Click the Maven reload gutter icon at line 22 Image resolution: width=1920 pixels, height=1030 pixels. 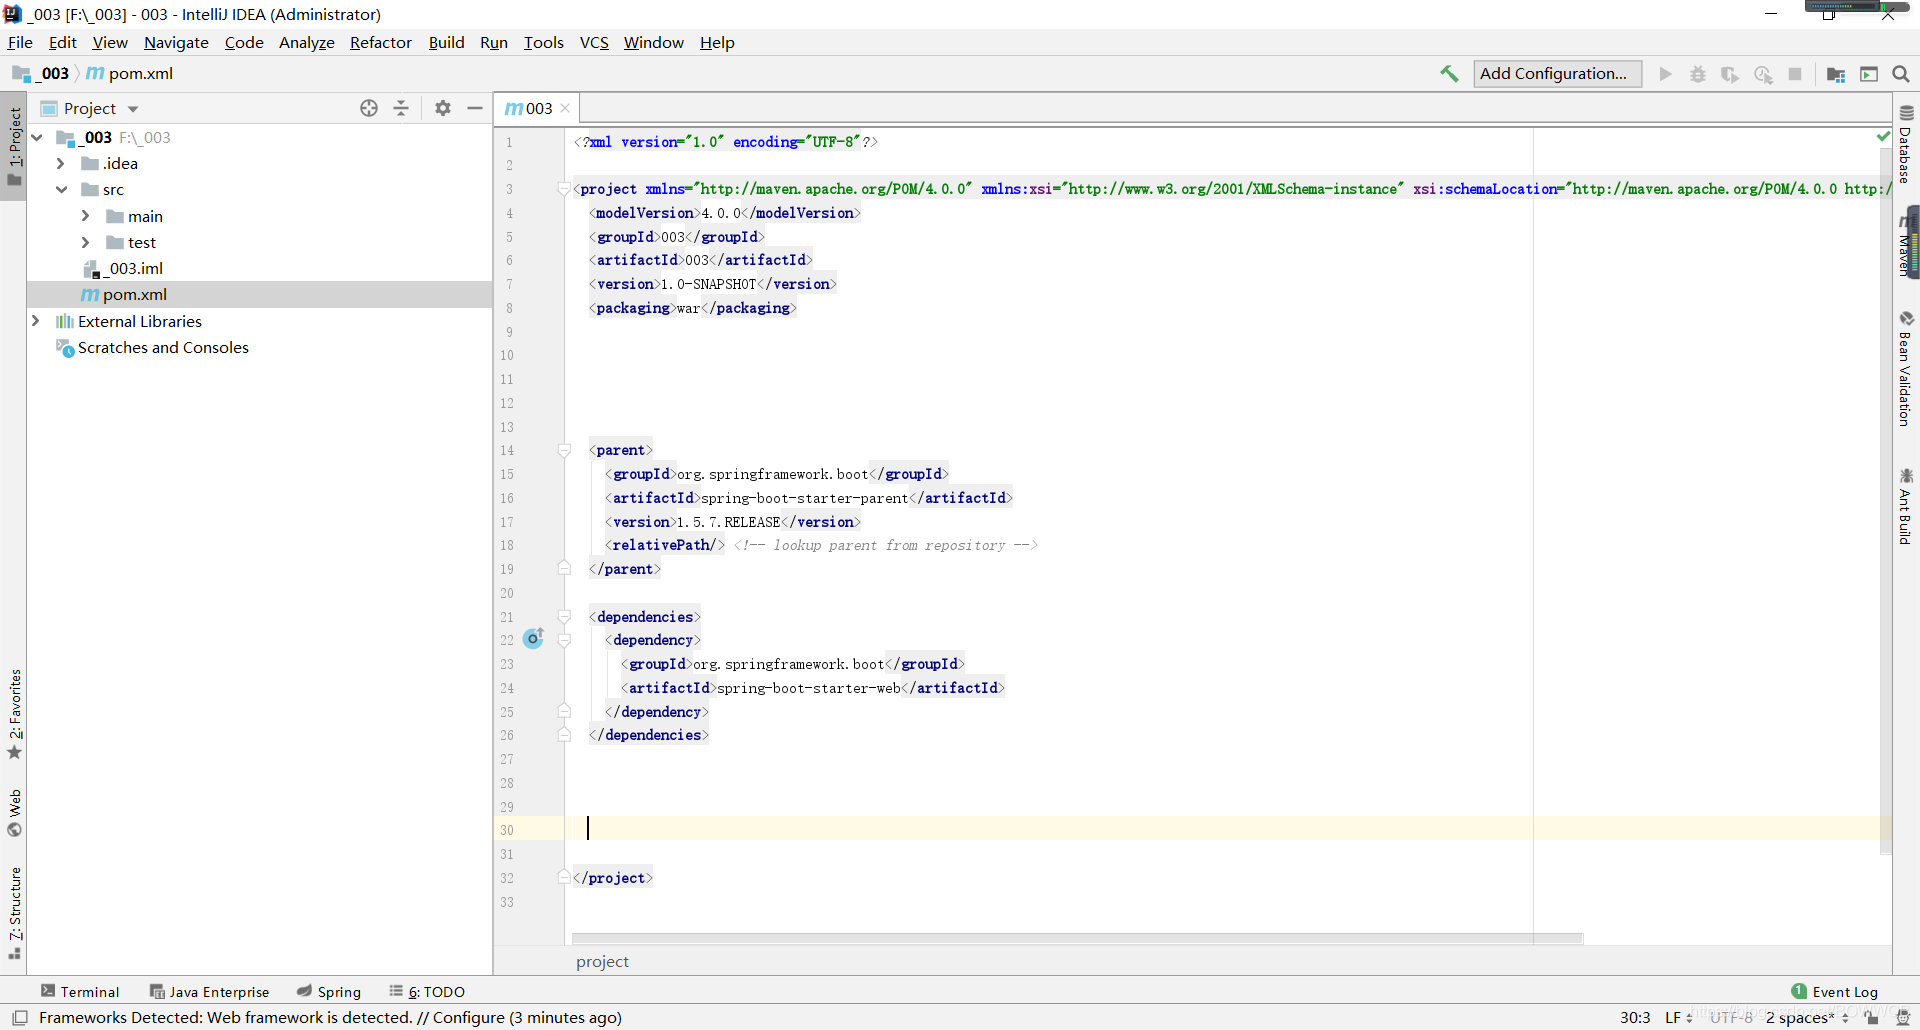(534, 638)
